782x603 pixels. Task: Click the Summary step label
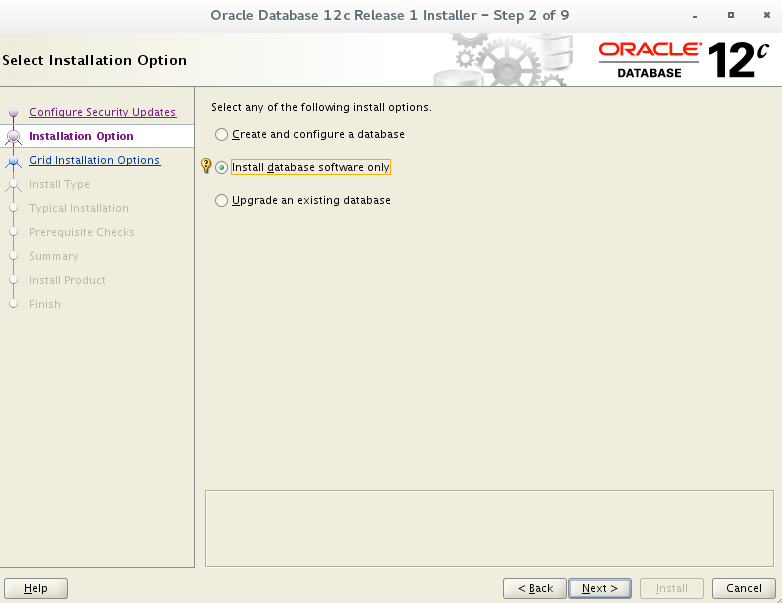tap(53, 256)
